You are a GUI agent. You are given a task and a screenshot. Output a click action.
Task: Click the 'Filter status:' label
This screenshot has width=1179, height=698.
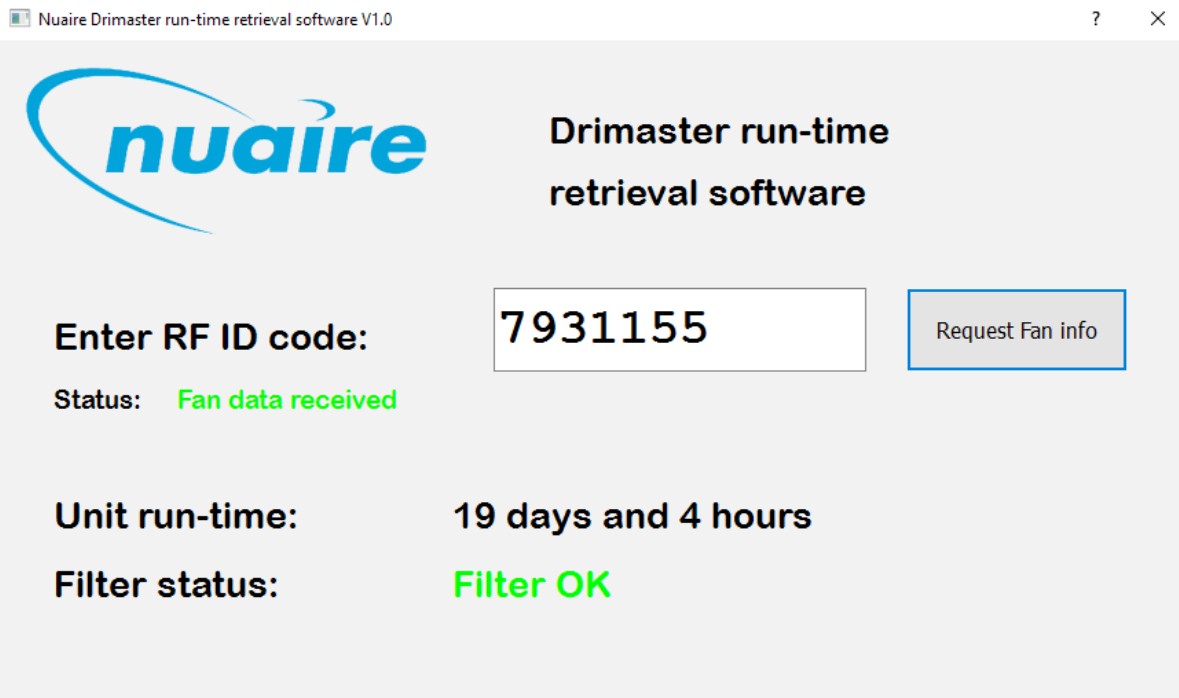[166, 584]
